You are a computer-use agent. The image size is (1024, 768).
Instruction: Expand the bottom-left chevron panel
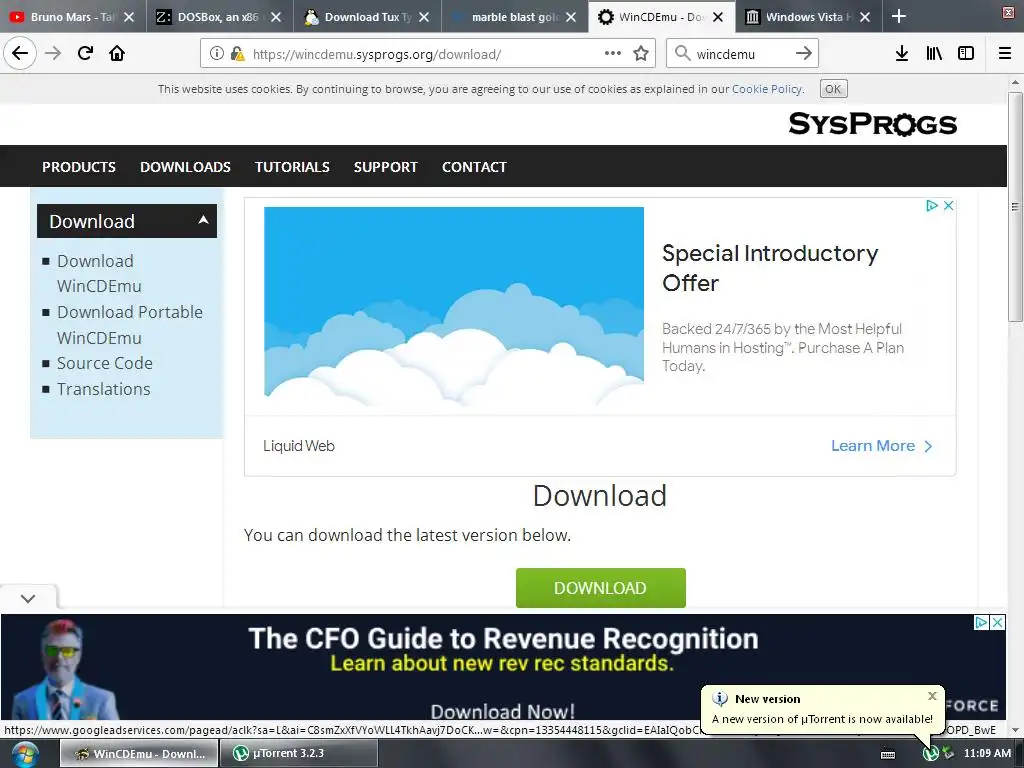click(28, 598)
